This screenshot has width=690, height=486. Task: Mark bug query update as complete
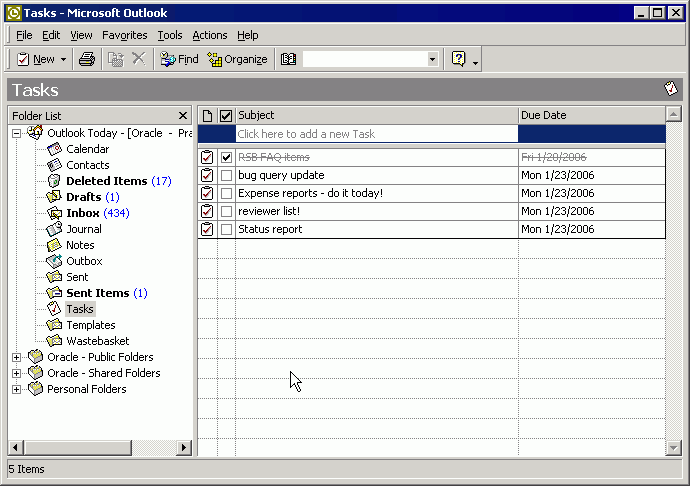tap(226, 175)
